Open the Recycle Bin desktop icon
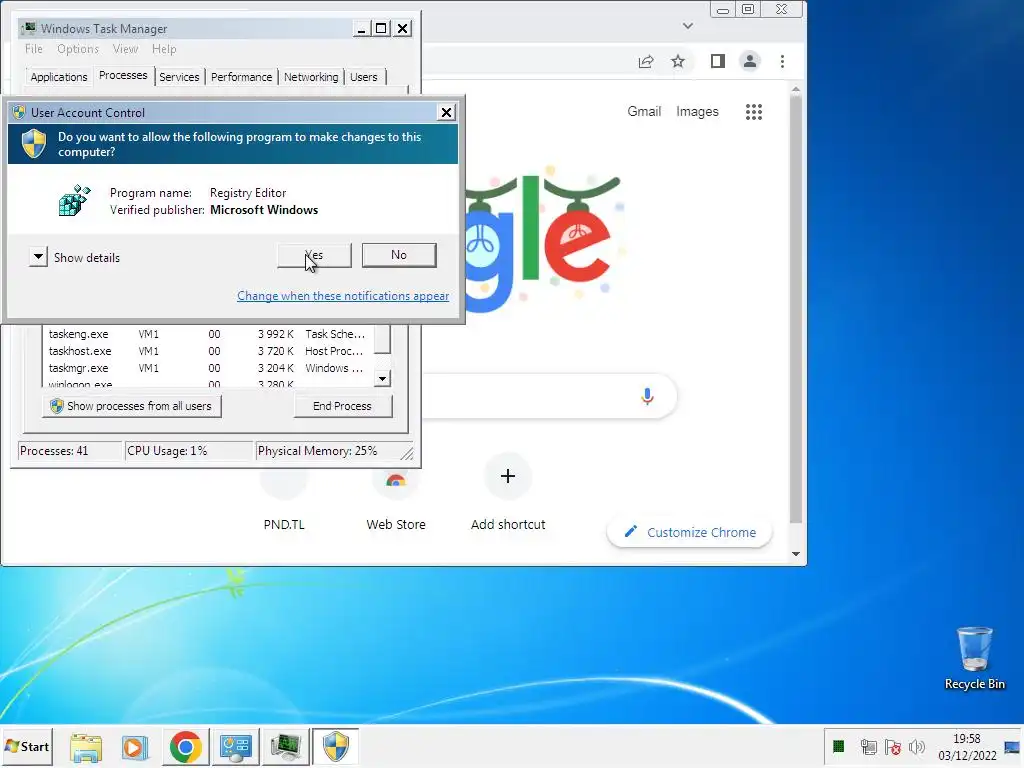Screen dimensions: 1024x768 pyautogui.click(x=974, y=658)
